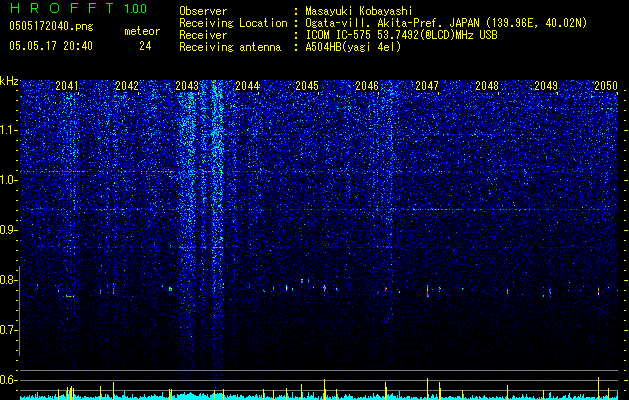The image size is (629, 400).
Task: Click the 2049 time marker
Action: click(x=546, y=86)
